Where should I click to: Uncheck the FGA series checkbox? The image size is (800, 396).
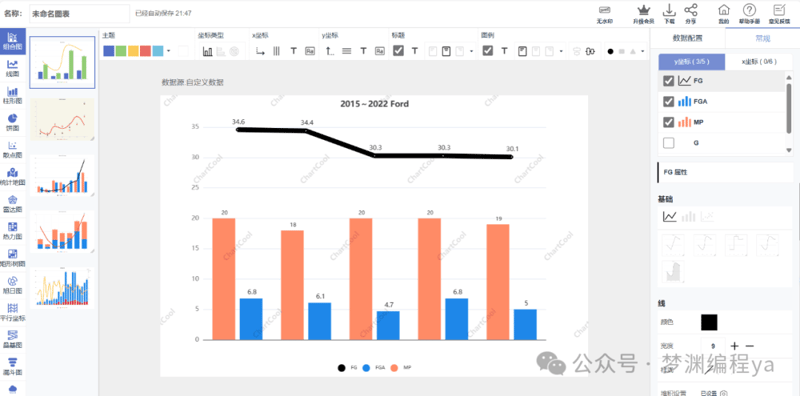[668, 102]
